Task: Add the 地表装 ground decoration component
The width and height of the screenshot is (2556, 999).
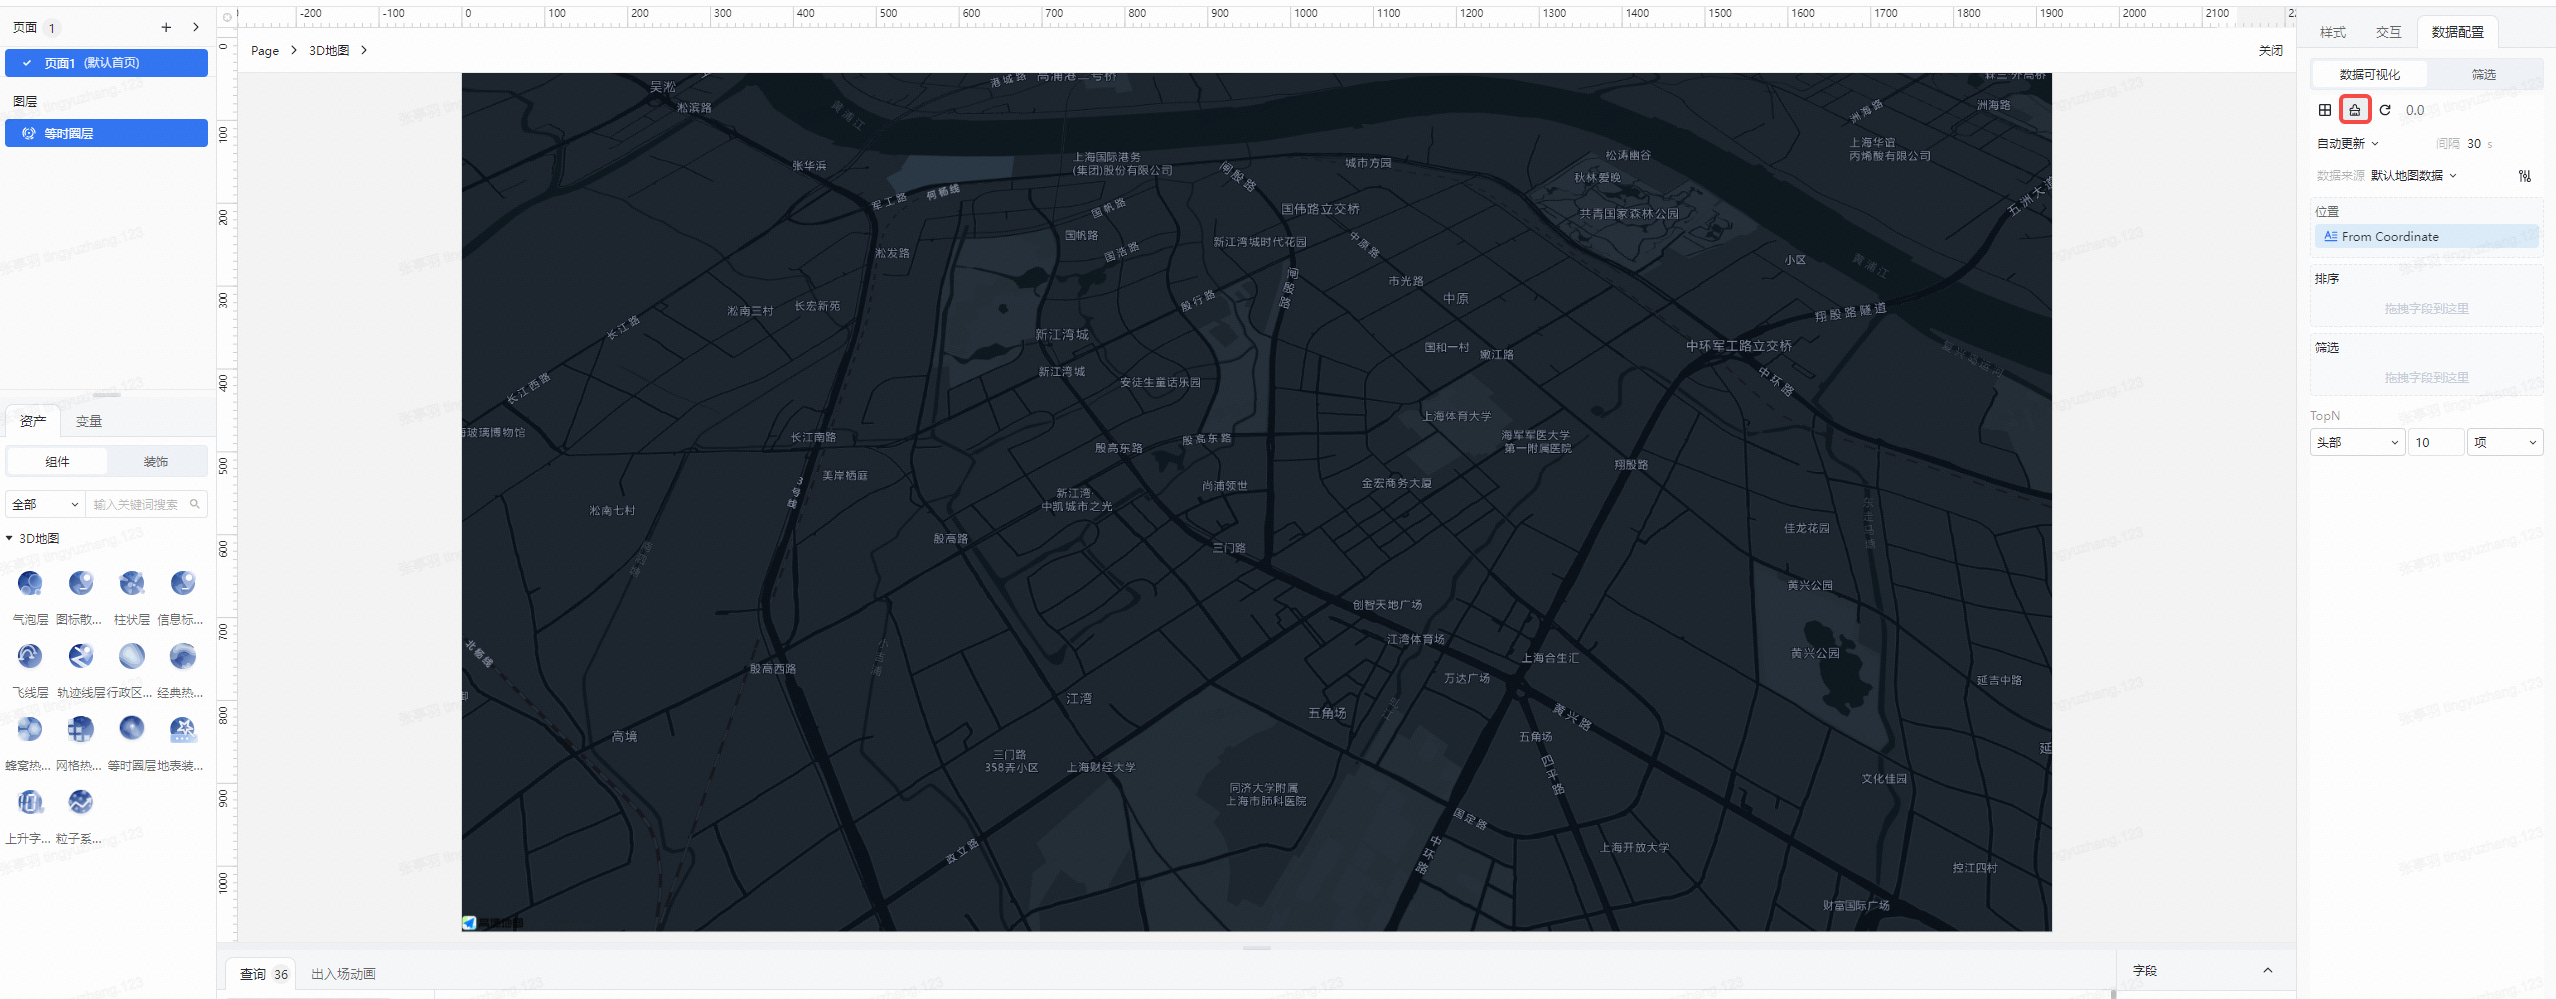Action: pos(183,728)
